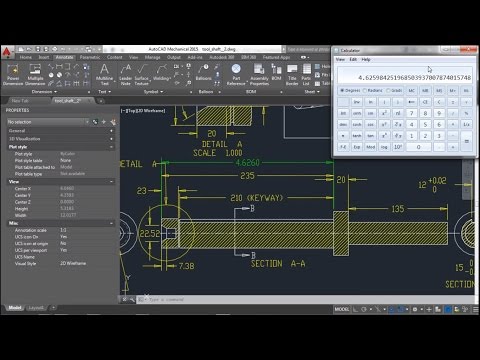This screenshot has height=360, width=480.
Task: Expand the General properties section
Action: (x=111, y=131)
